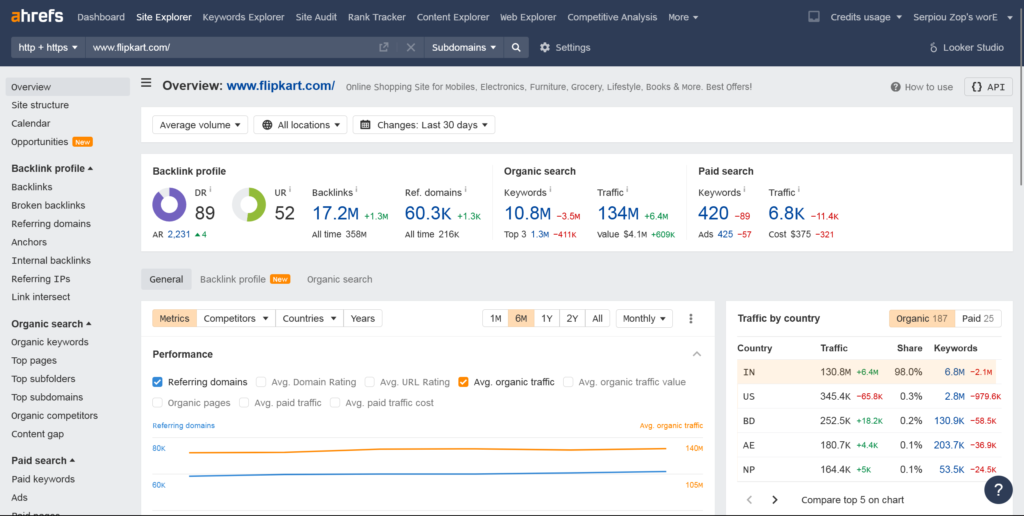Click the UR donut chart
The image size is (1024, 516).
click(249, 205)
